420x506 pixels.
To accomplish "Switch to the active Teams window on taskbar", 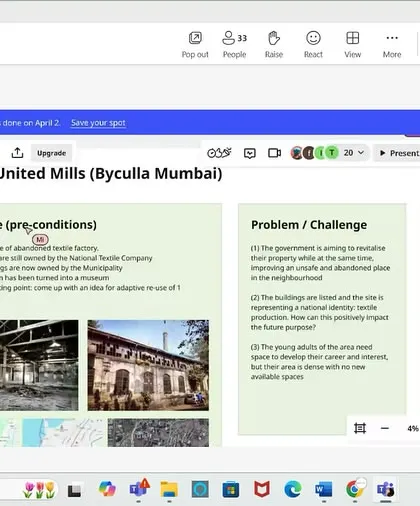I will point(386,489).
